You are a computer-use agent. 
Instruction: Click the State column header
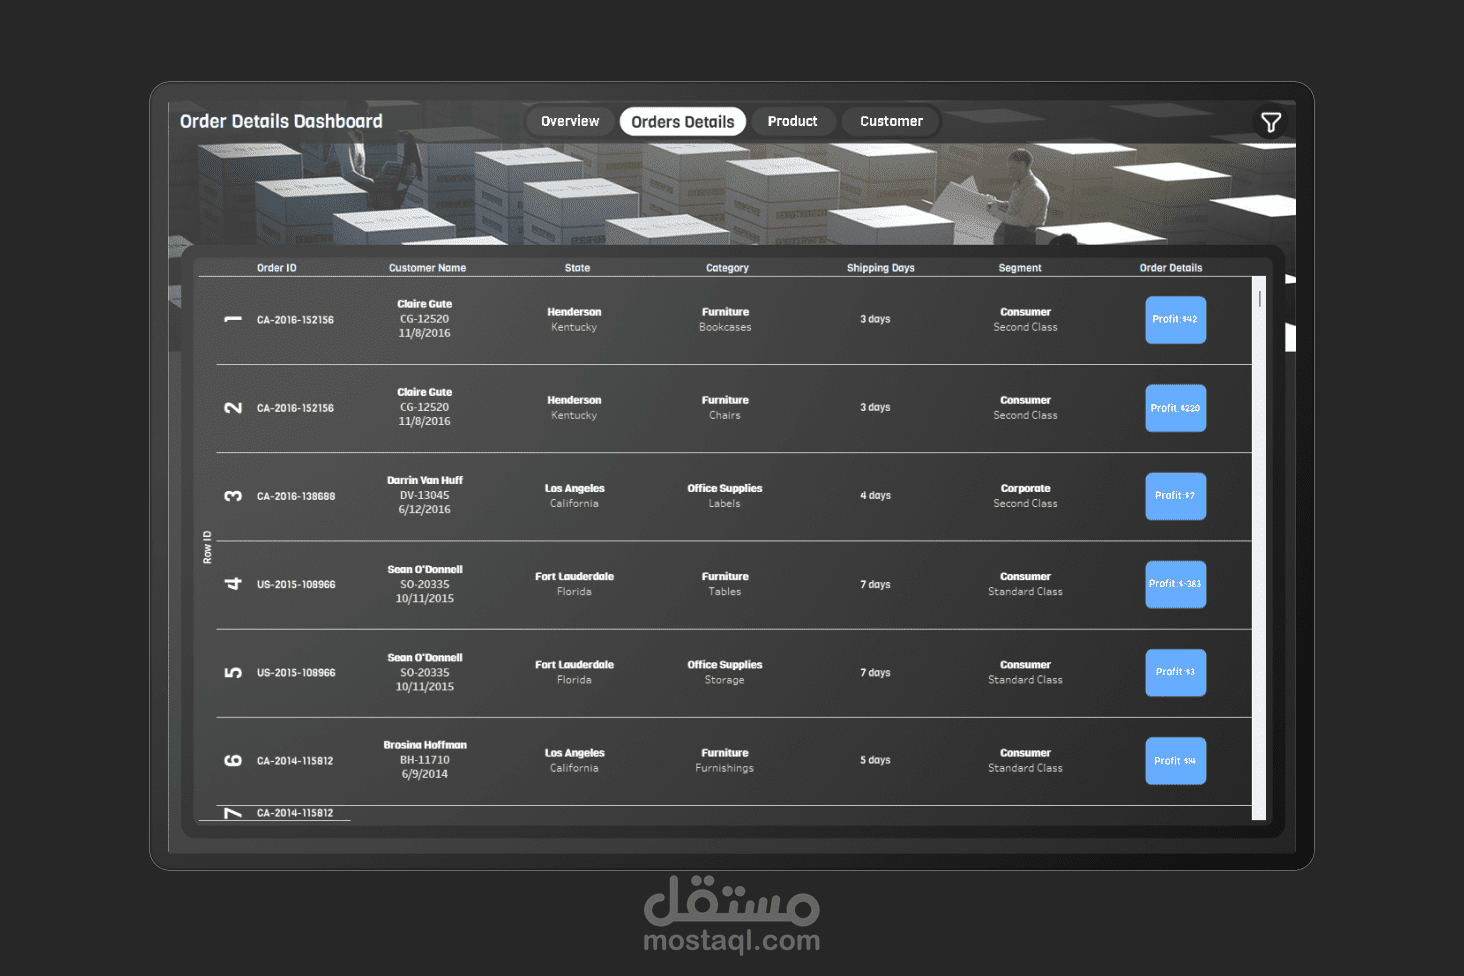[x=577, y=268]
